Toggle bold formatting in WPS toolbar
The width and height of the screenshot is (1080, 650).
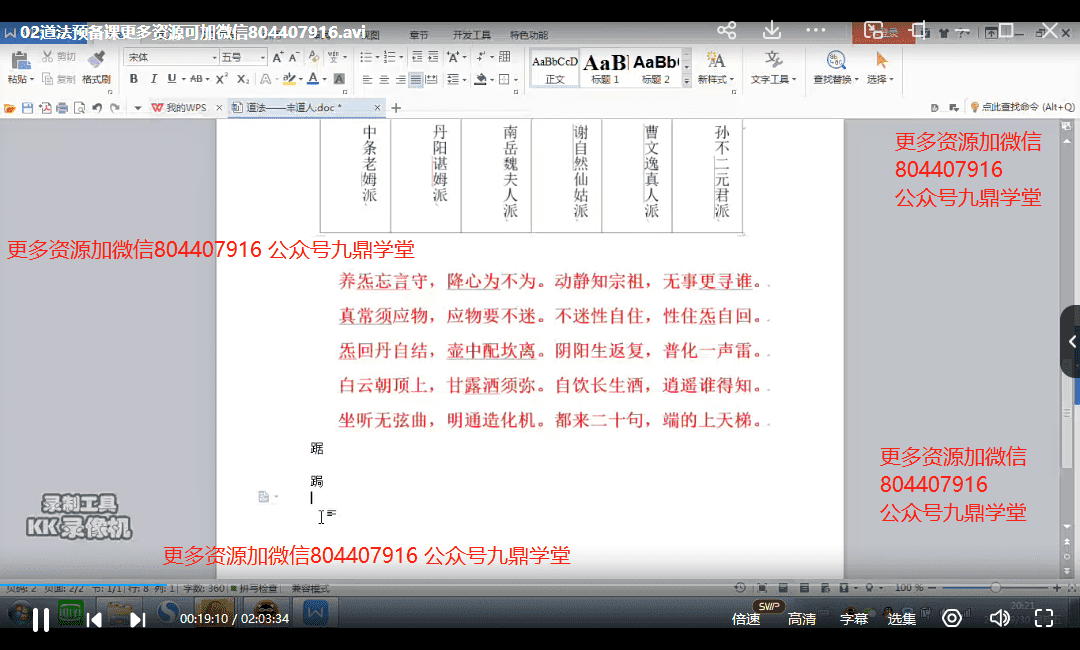coord(133,79)
